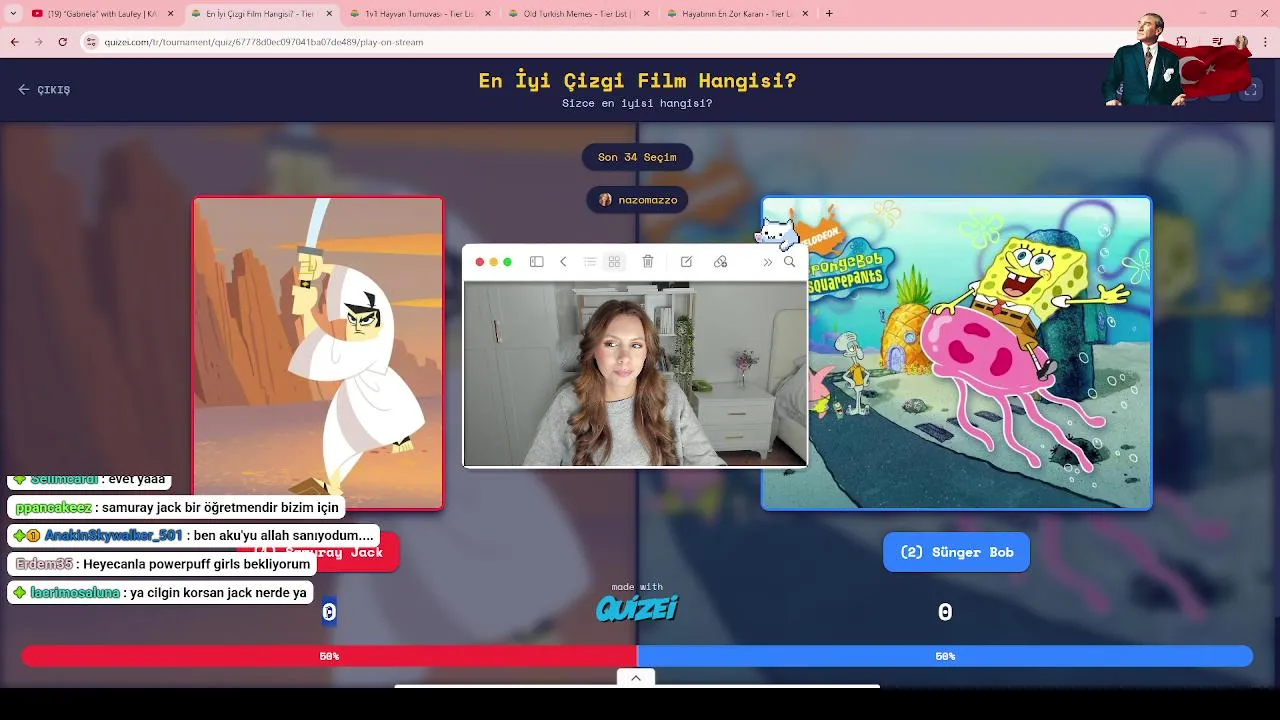Choose the Sünger Bob picture card
Viewport: 1280px width, 720px height.
pyautogui.click(x=957, y=353)
